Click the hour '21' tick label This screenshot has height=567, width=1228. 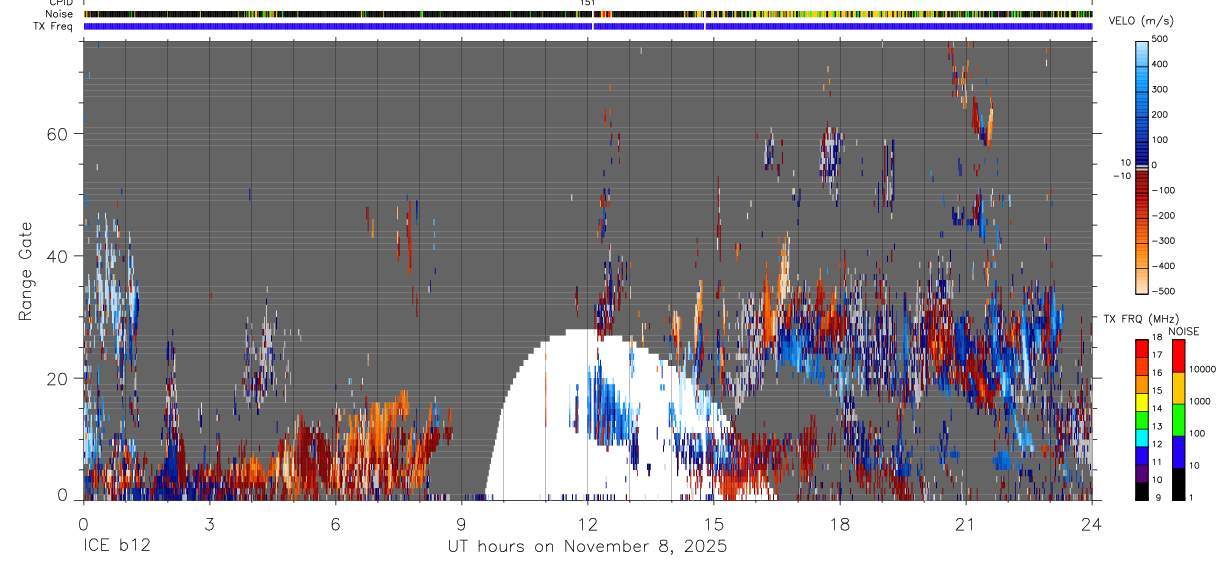tap(965, 524)
